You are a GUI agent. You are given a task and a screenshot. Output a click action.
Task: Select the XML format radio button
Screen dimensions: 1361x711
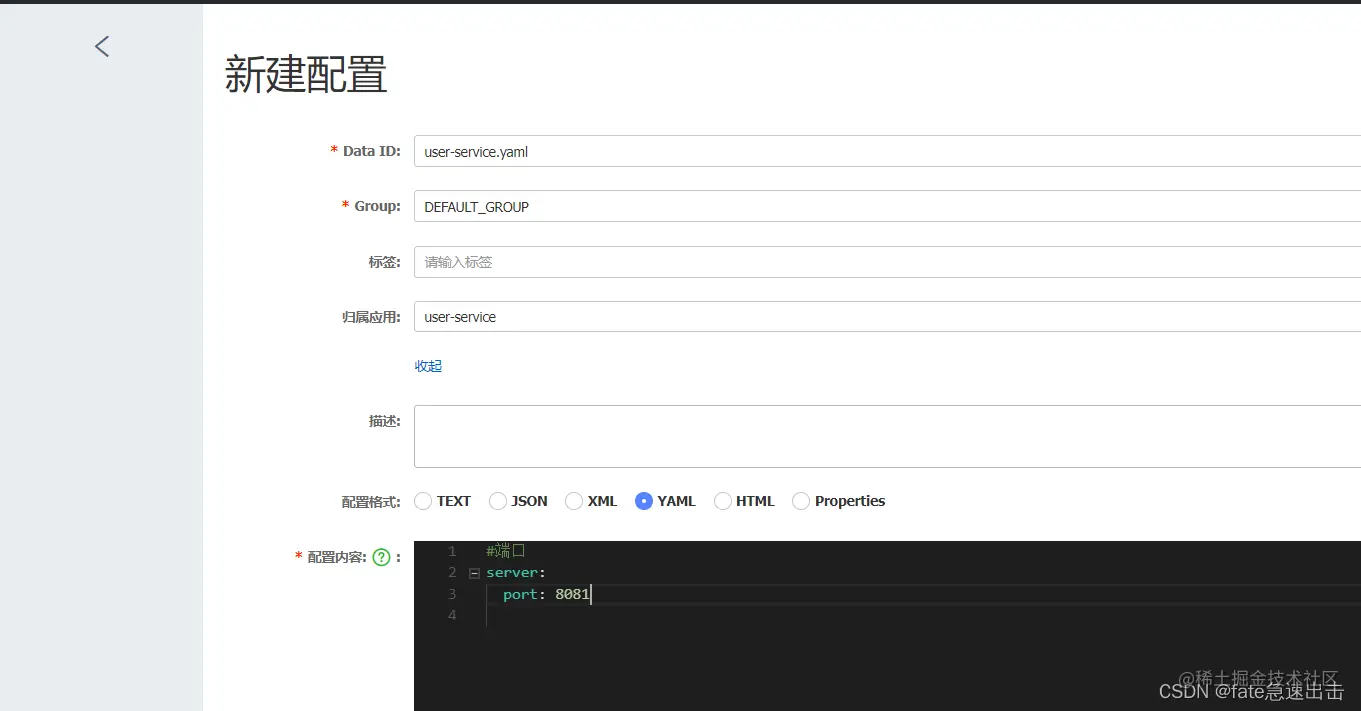[x=574, y=501]
